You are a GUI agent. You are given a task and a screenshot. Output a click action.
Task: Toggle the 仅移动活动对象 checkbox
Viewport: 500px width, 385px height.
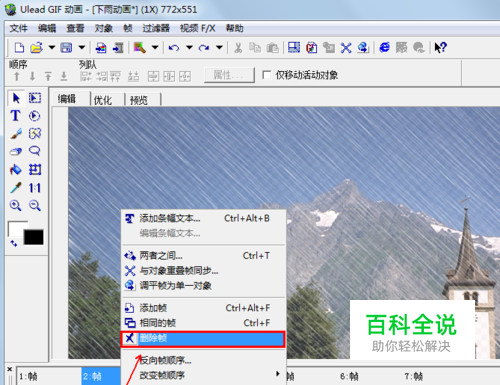[x=266, y=75]
